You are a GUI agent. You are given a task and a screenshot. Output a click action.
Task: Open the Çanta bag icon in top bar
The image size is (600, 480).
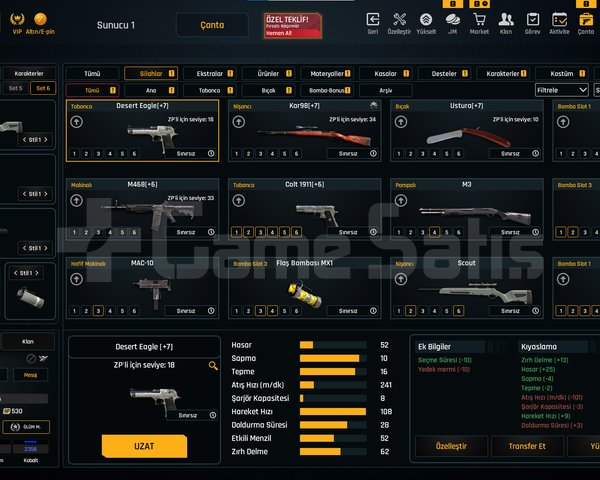pyautogui.click(x=586, y=20)
